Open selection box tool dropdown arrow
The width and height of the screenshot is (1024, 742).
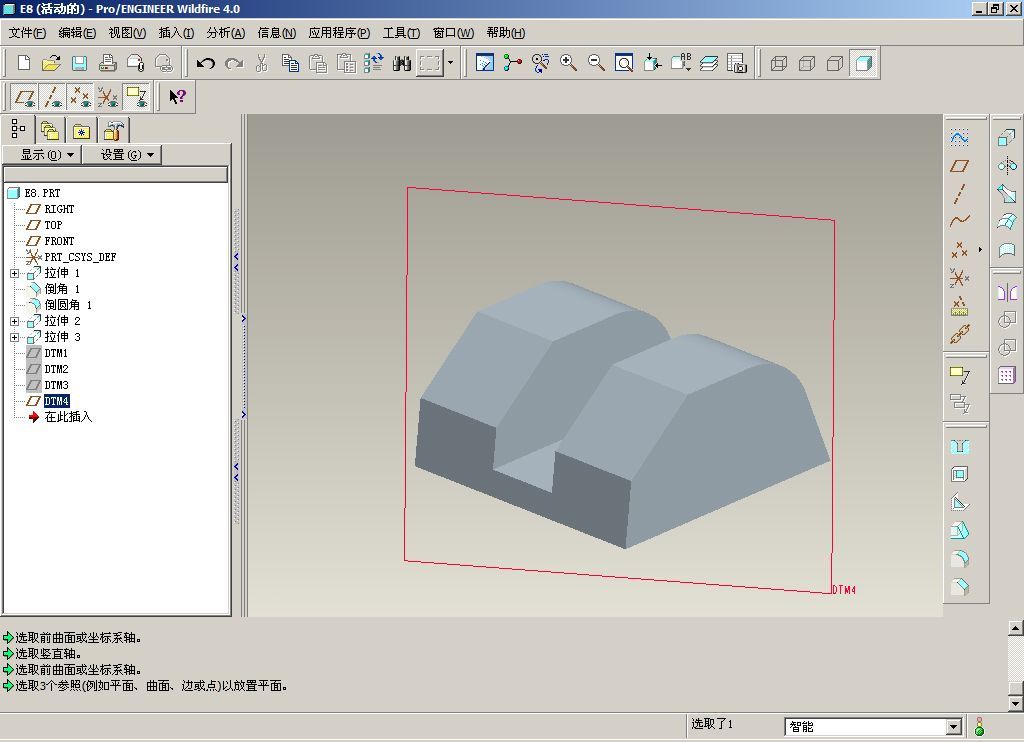tap(450, 63)
